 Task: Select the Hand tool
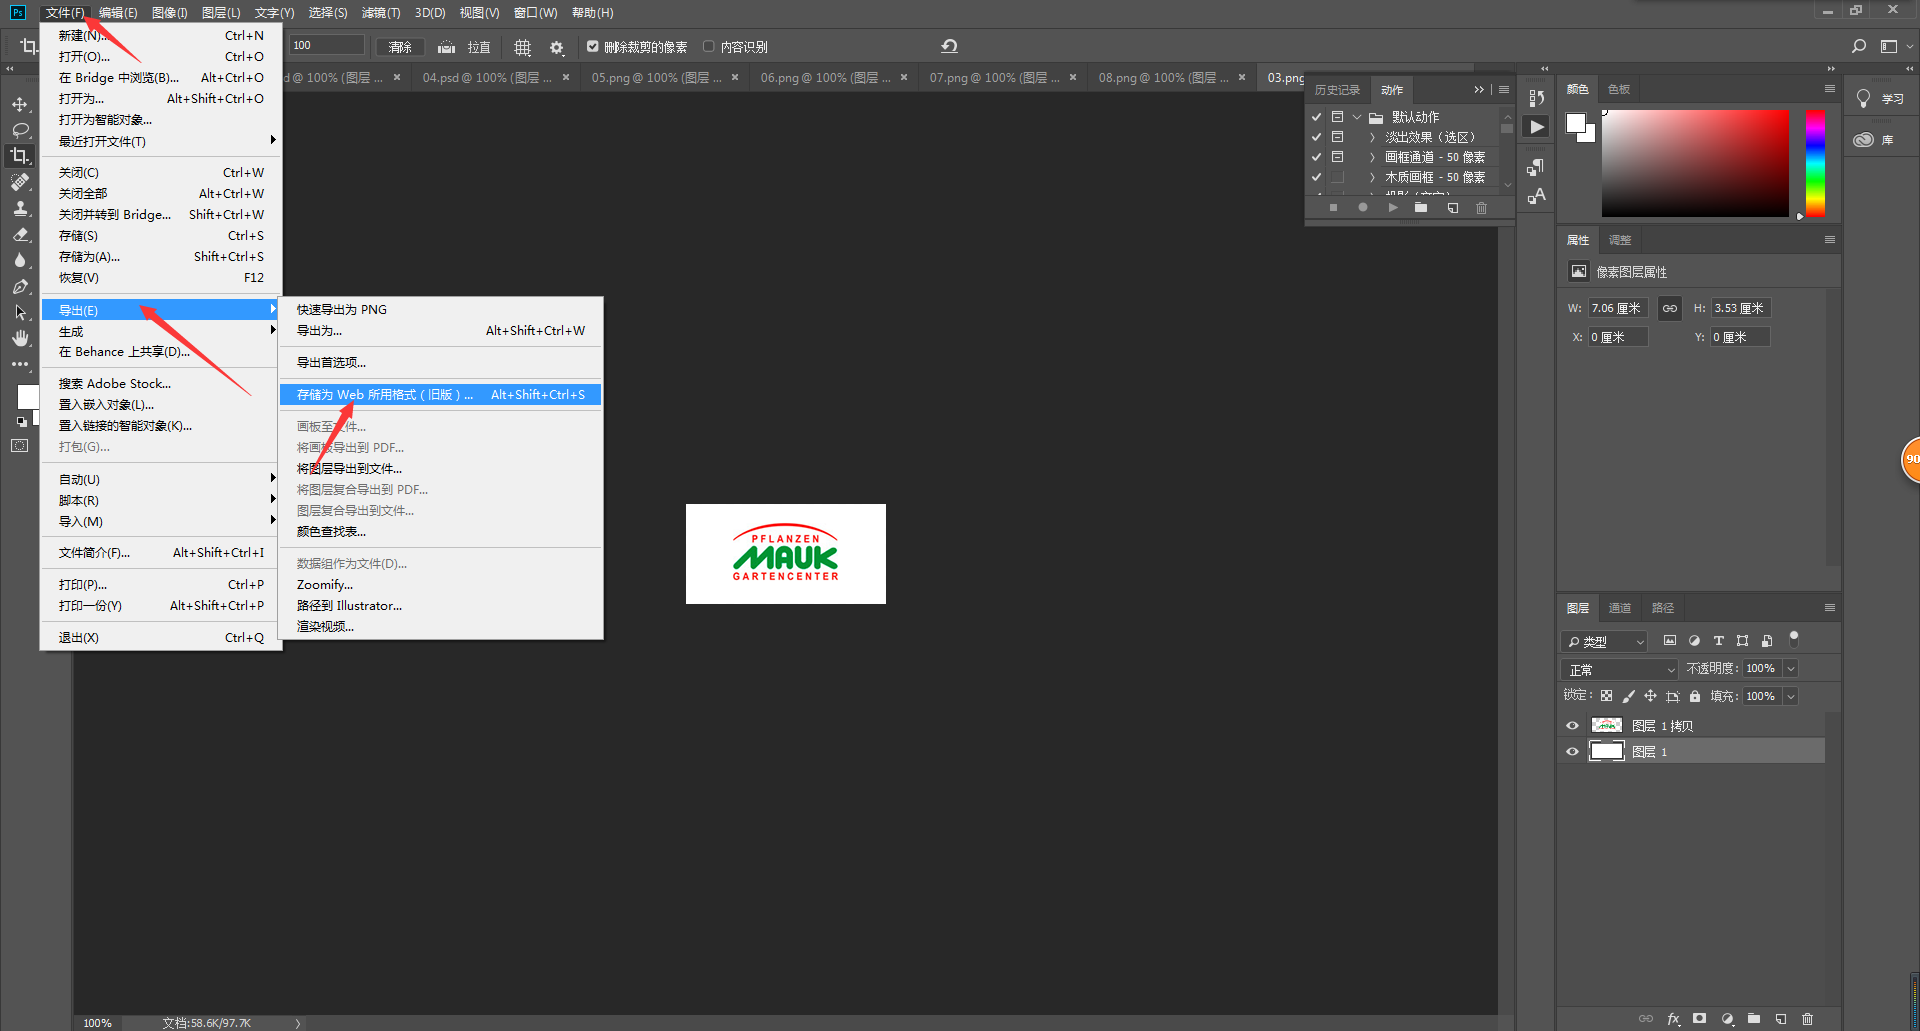click(20, 339)
